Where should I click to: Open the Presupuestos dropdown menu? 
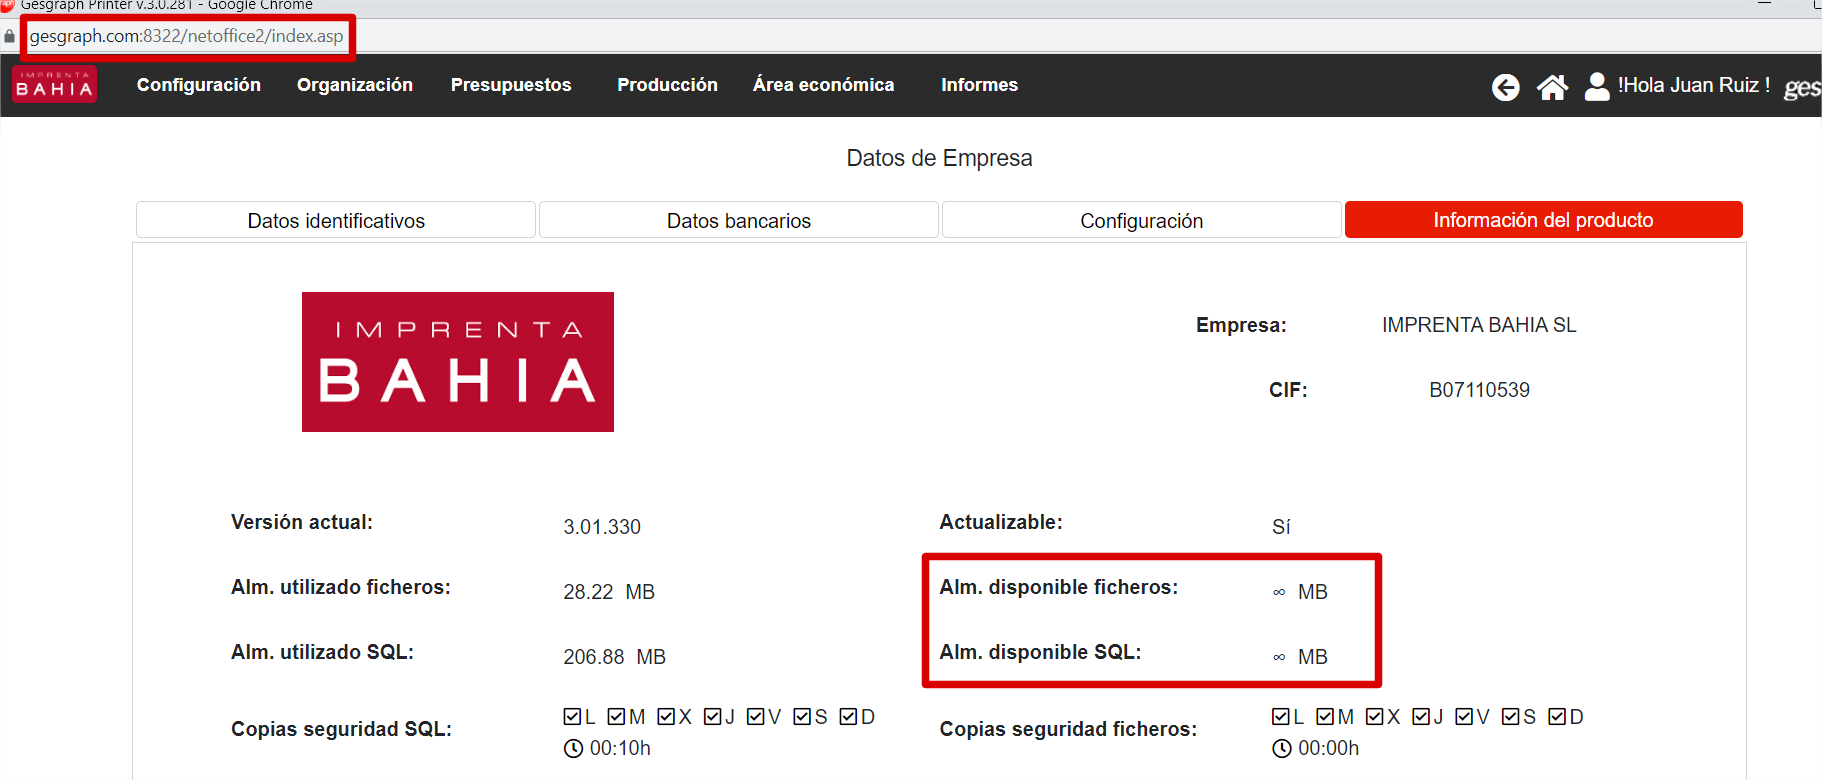click(x=511, y=85)
